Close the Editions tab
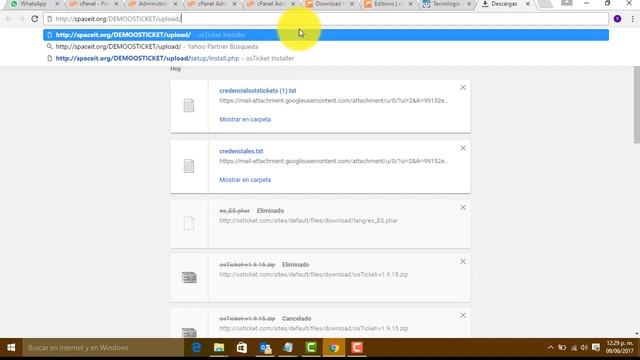Viewport: 640px width, 360px height. 411,4
